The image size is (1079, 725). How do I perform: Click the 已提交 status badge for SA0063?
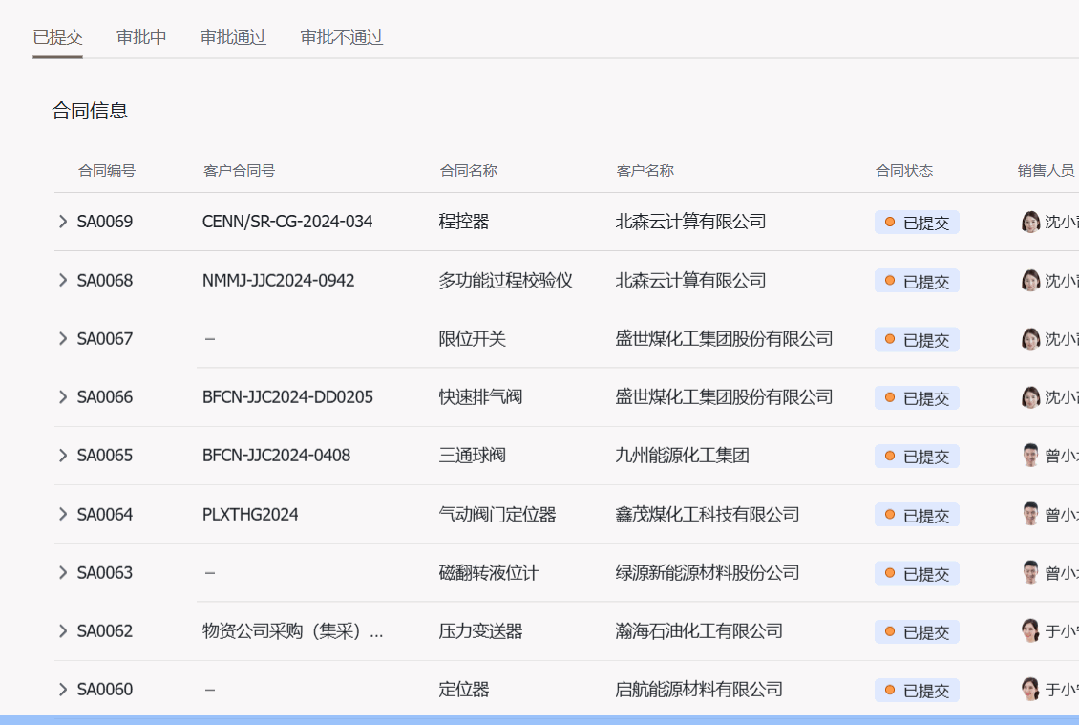point(917,574)
